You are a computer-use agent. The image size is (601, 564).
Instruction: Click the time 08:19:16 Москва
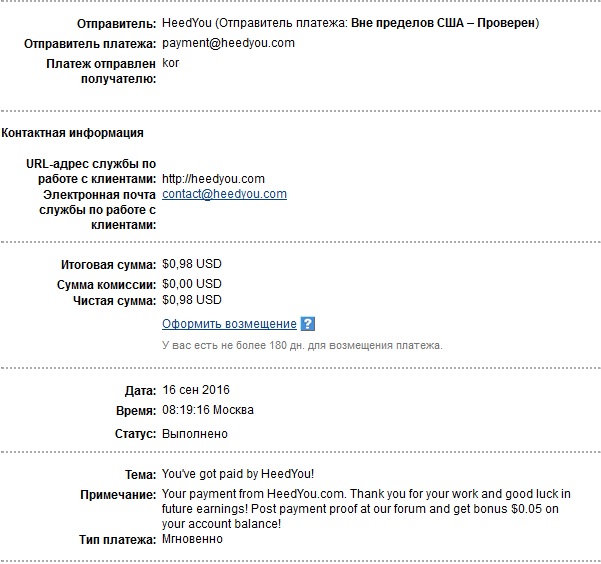click(208, 410)
